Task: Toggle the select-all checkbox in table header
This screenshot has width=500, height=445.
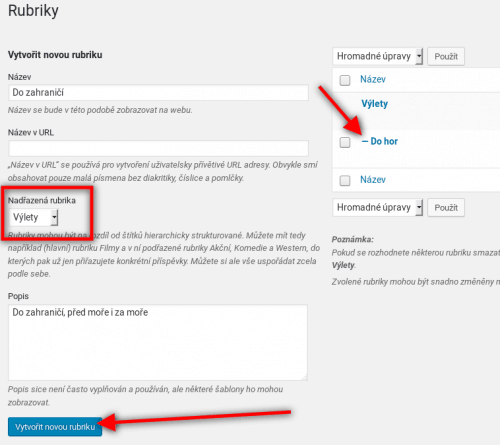Action: (x=345, y=80)
